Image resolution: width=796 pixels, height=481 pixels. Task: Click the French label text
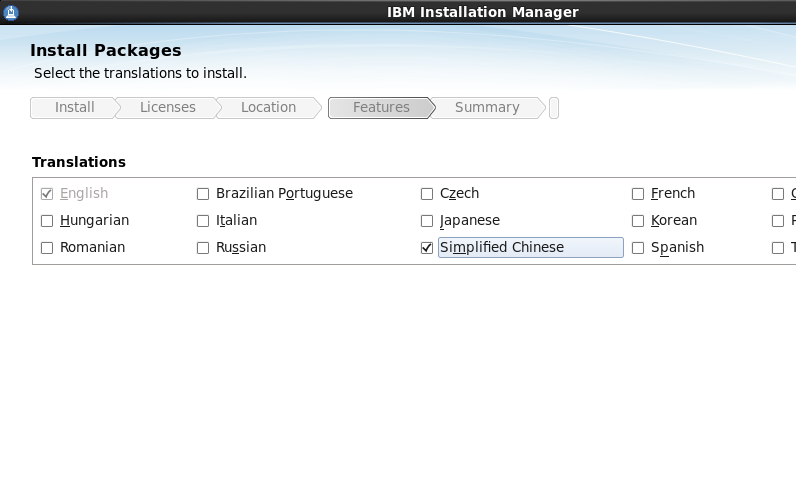673,194
